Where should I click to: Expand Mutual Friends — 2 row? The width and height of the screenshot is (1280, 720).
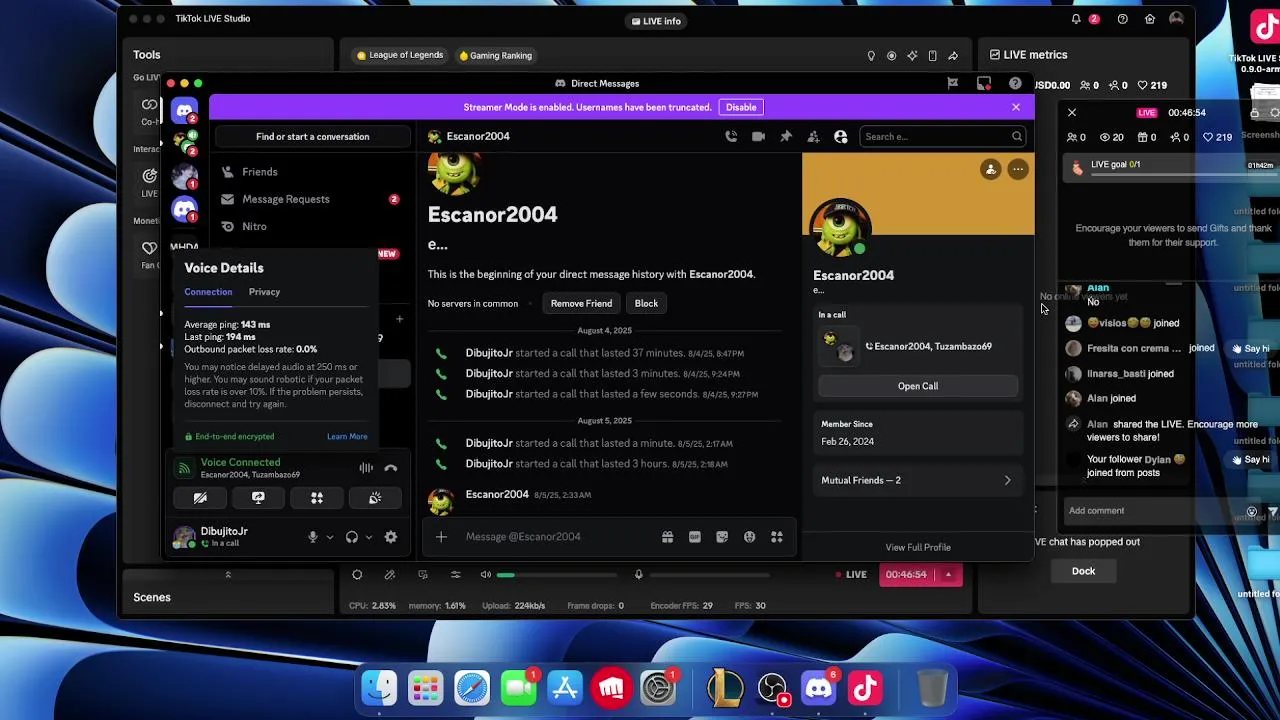(x=918, y=481)
